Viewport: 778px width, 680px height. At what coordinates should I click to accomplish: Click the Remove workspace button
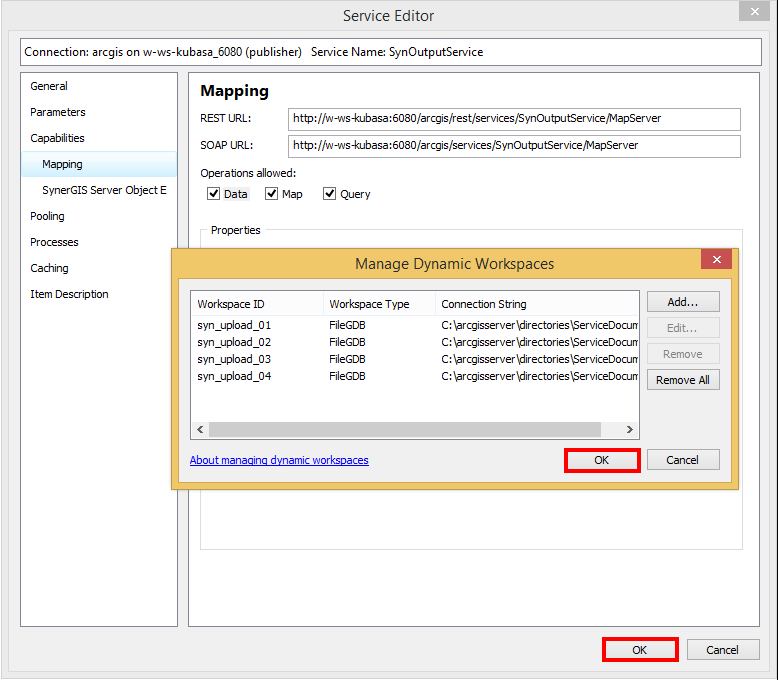pyautogui.click(x=683, y=354)
